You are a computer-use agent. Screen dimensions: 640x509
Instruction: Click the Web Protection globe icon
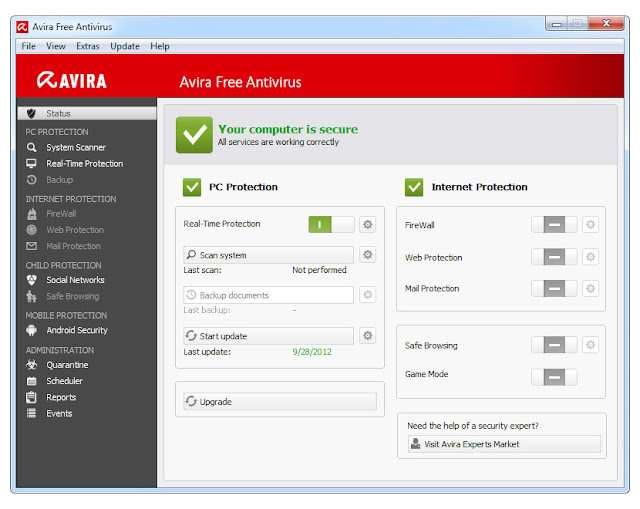pyautogui.click(x=31, y=230)
